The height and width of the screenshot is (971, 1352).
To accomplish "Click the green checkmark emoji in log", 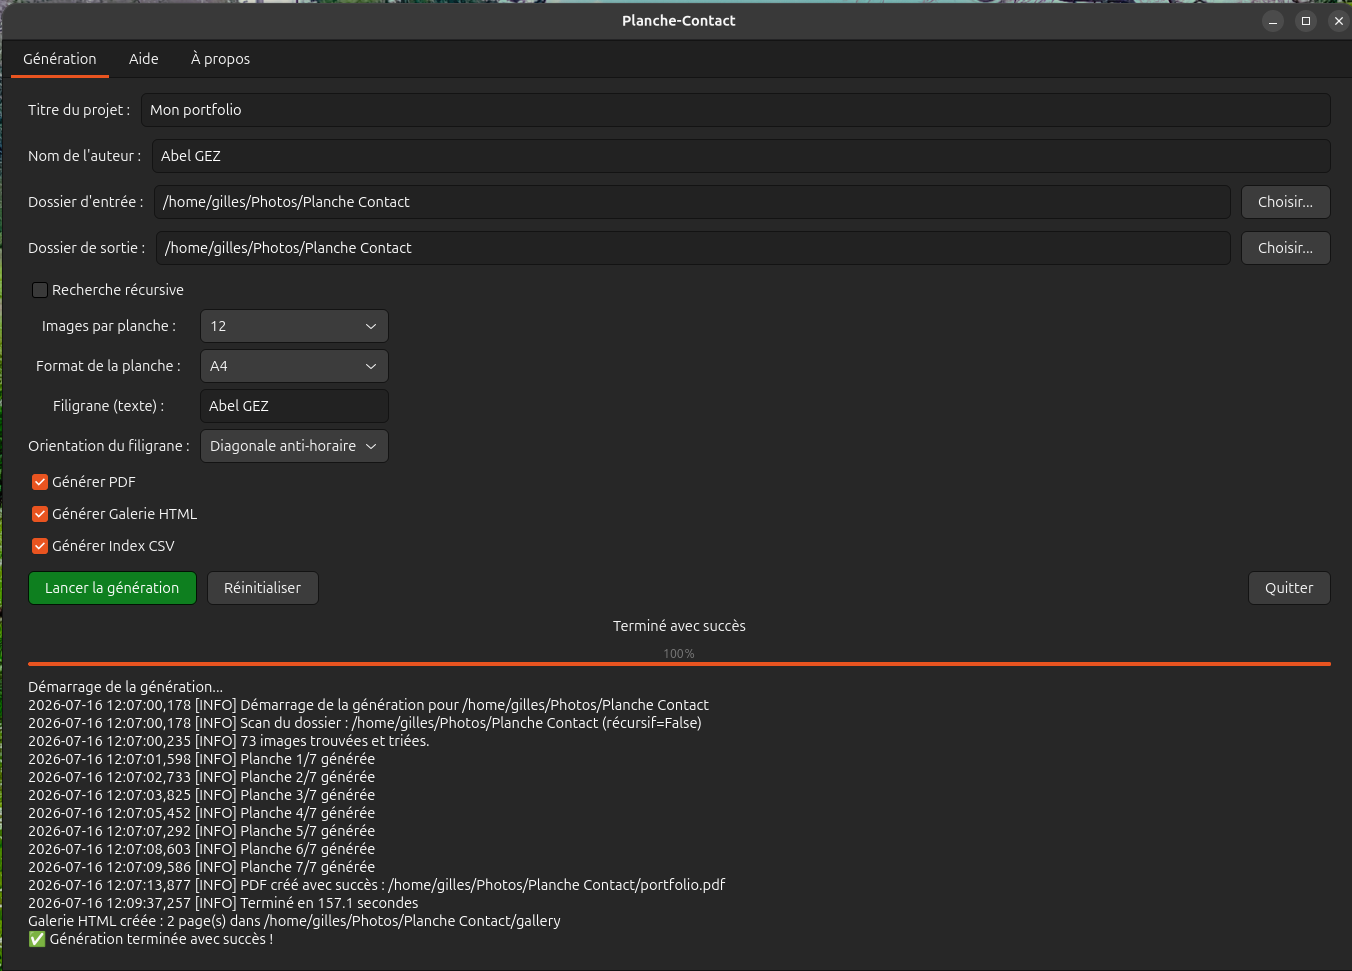I will (37, 939).
